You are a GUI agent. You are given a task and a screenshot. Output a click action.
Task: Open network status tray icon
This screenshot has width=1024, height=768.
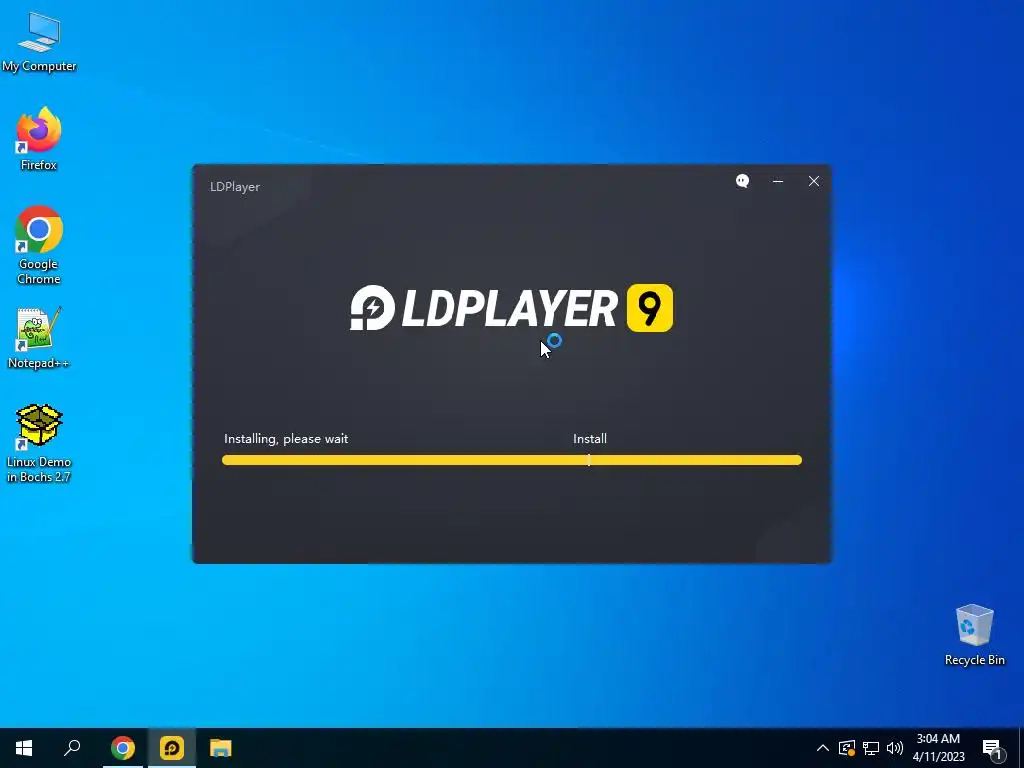(871, 748)
